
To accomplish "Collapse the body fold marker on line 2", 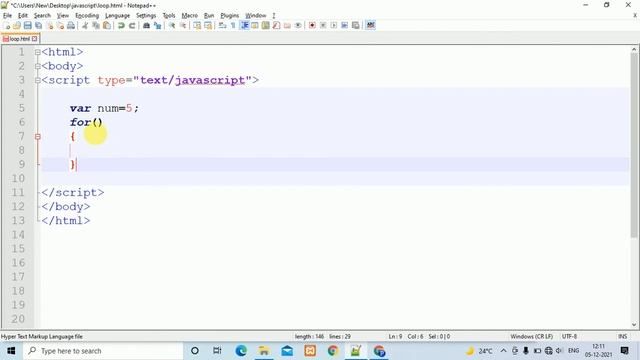I will [38, 66].
